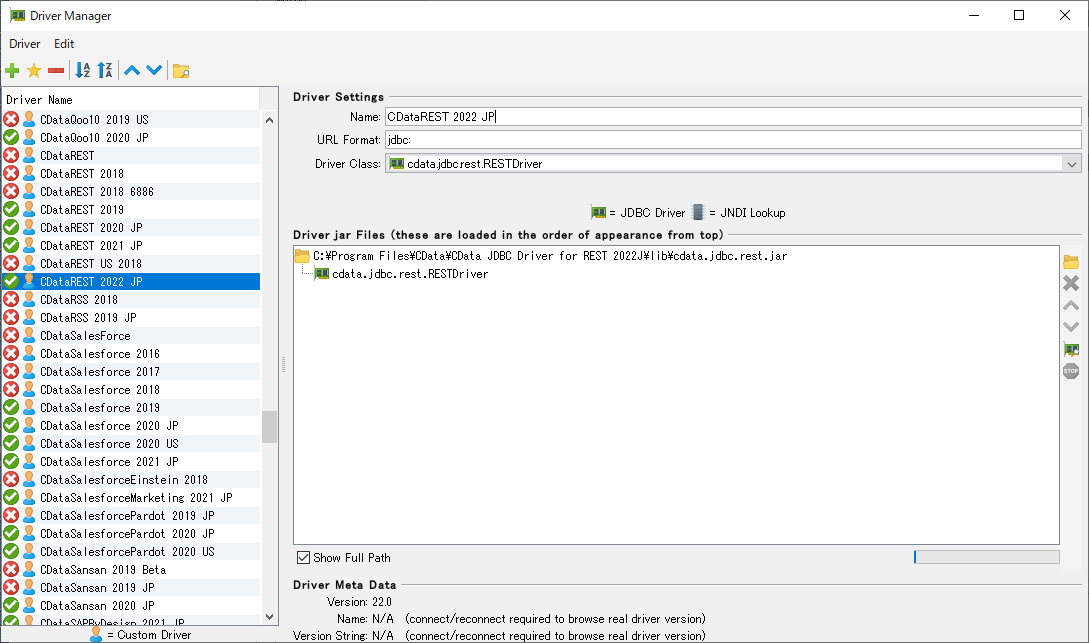Sort drivers A to Z ascending
Viewport: 1089px width, 643px height.
coord(83,70)
